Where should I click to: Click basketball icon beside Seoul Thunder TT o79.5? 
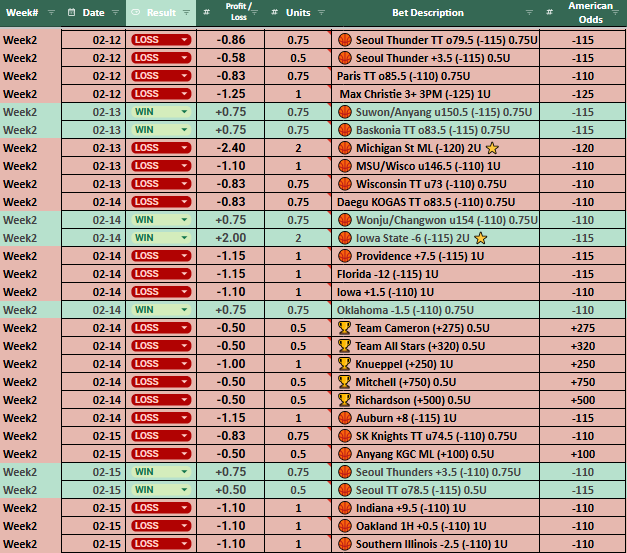point(345,40)
